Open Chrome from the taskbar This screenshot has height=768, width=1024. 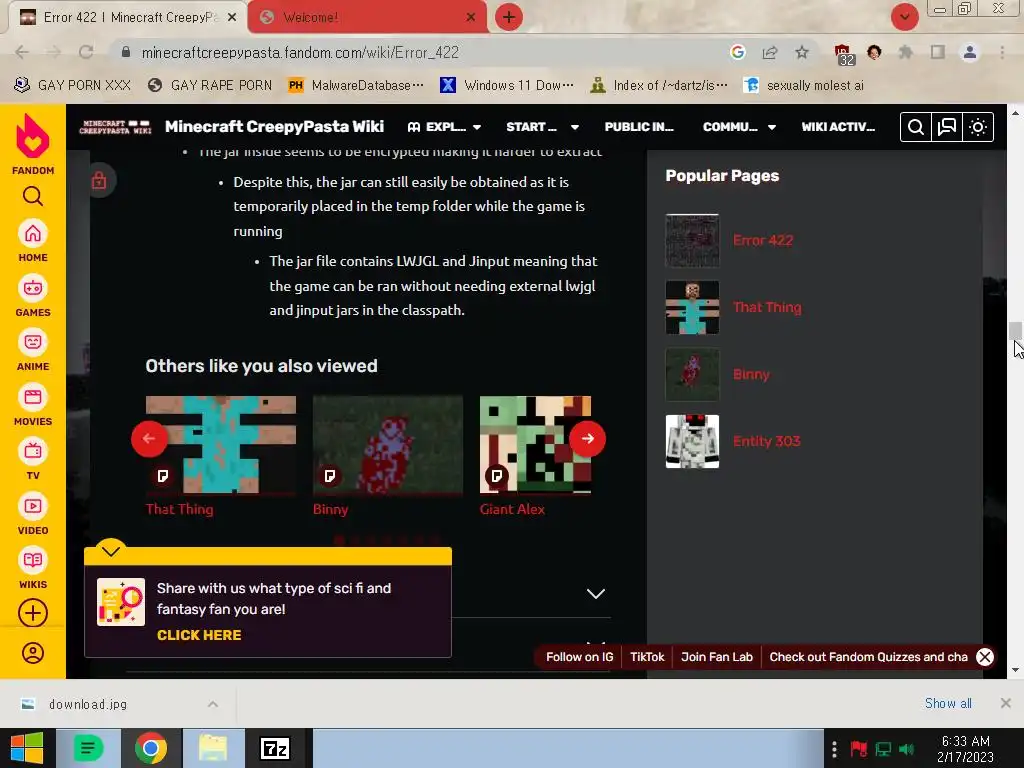[x=151, y=748]
